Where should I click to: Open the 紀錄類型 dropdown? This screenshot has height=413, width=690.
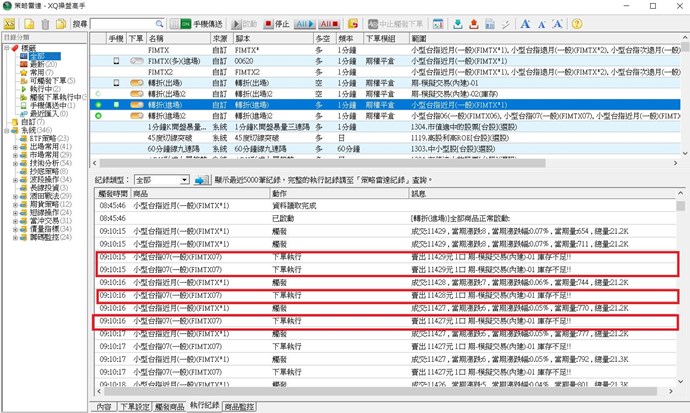185,180
